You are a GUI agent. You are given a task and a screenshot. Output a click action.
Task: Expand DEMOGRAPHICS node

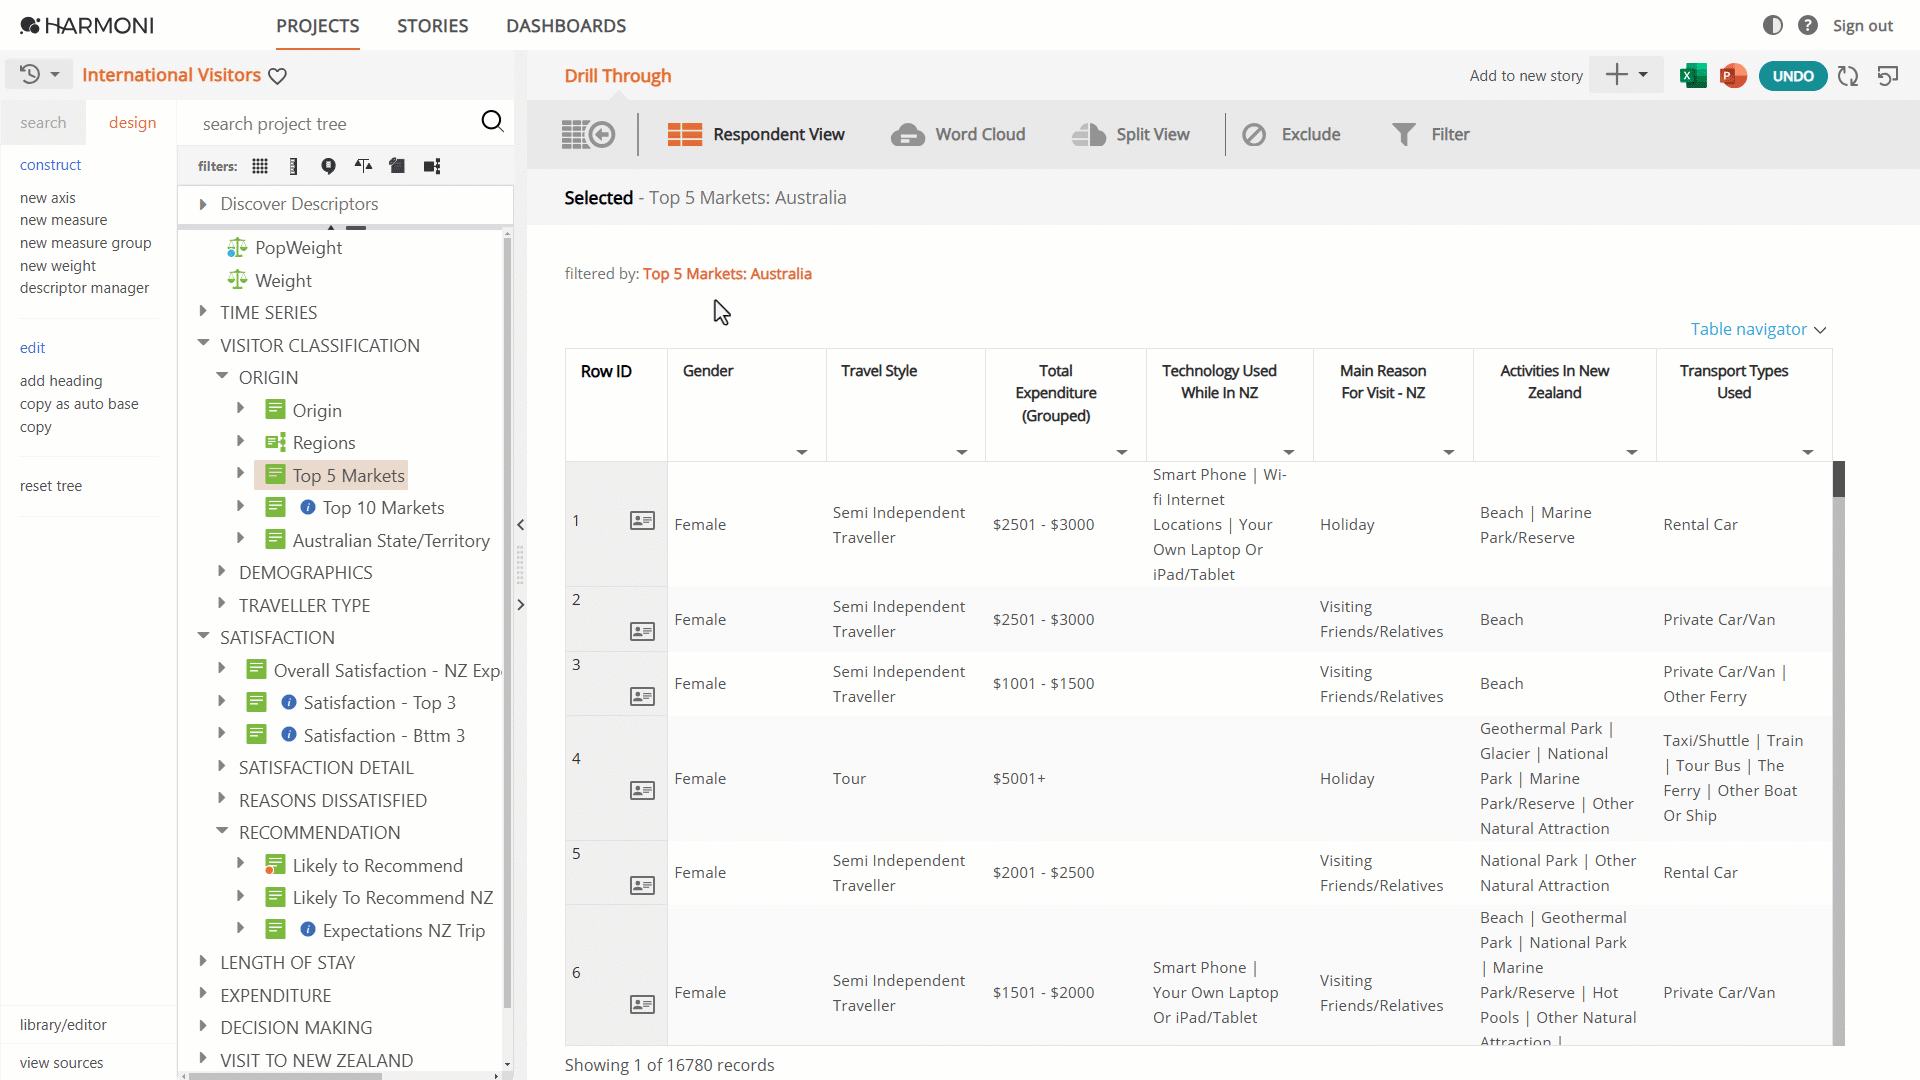pos(221,572)
